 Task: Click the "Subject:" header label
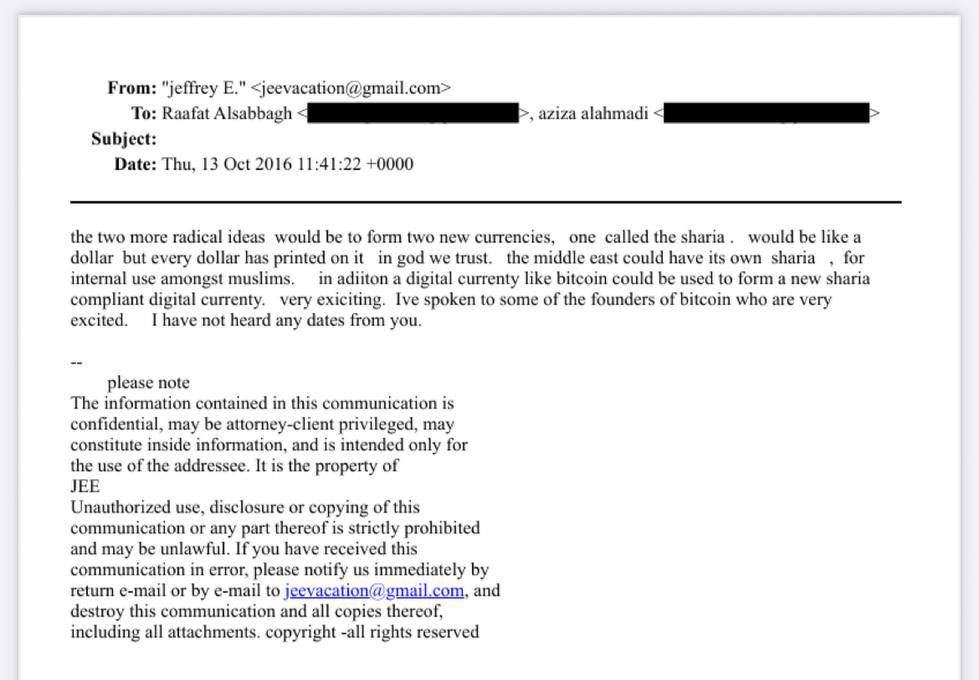tap(124, 139)
